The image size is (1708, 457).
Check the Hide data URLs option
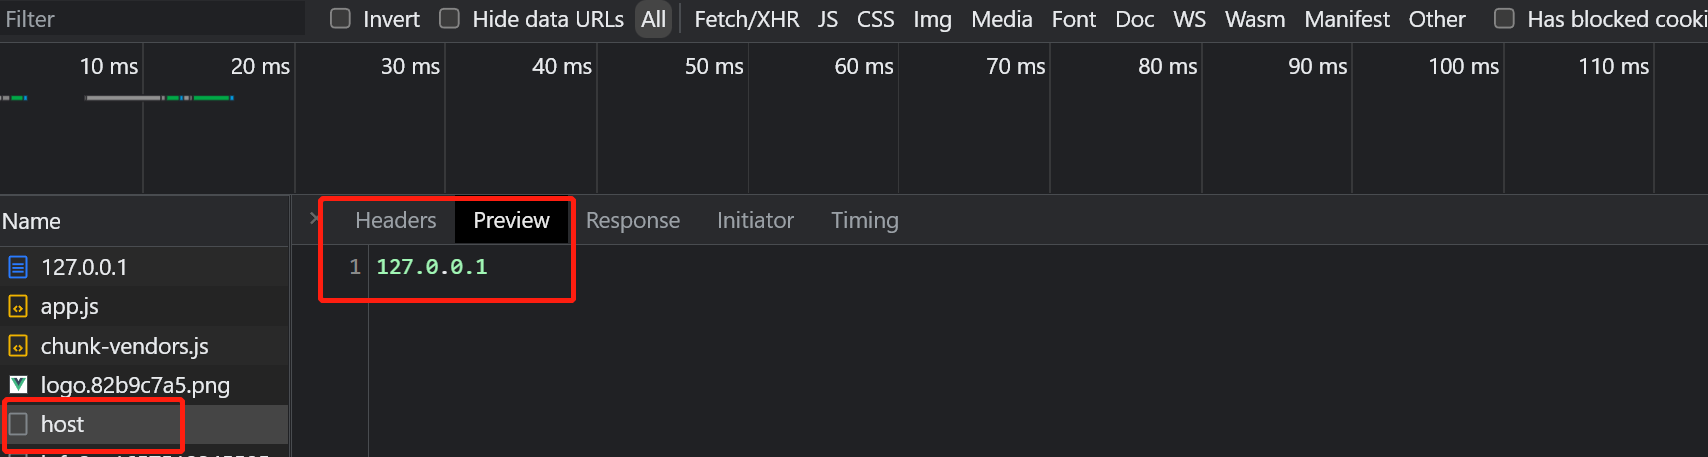coord(450,19)
